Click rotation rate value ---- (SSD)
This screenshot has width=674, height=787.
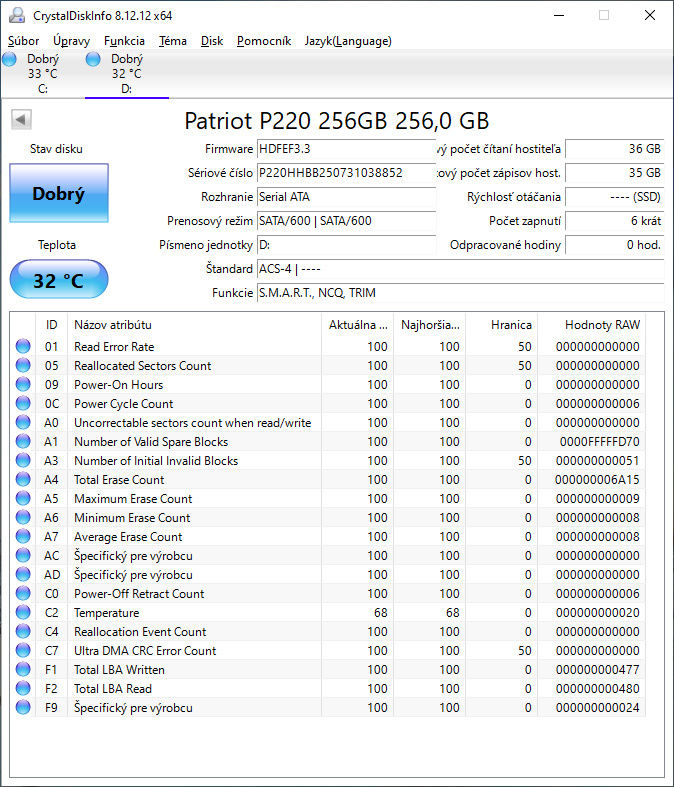pyautogui.click(x=615, y=197)
